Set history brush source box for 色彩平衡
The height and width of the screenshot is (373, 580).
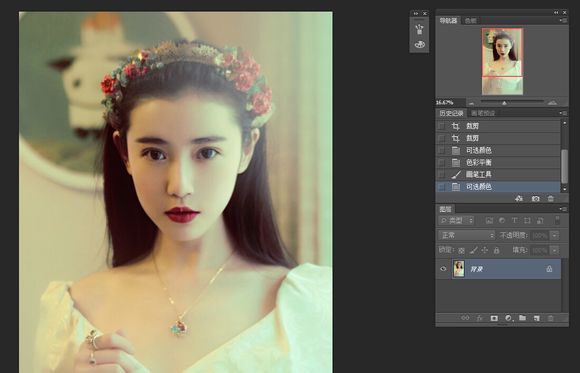pyautogui.click(x=441, y=162)
